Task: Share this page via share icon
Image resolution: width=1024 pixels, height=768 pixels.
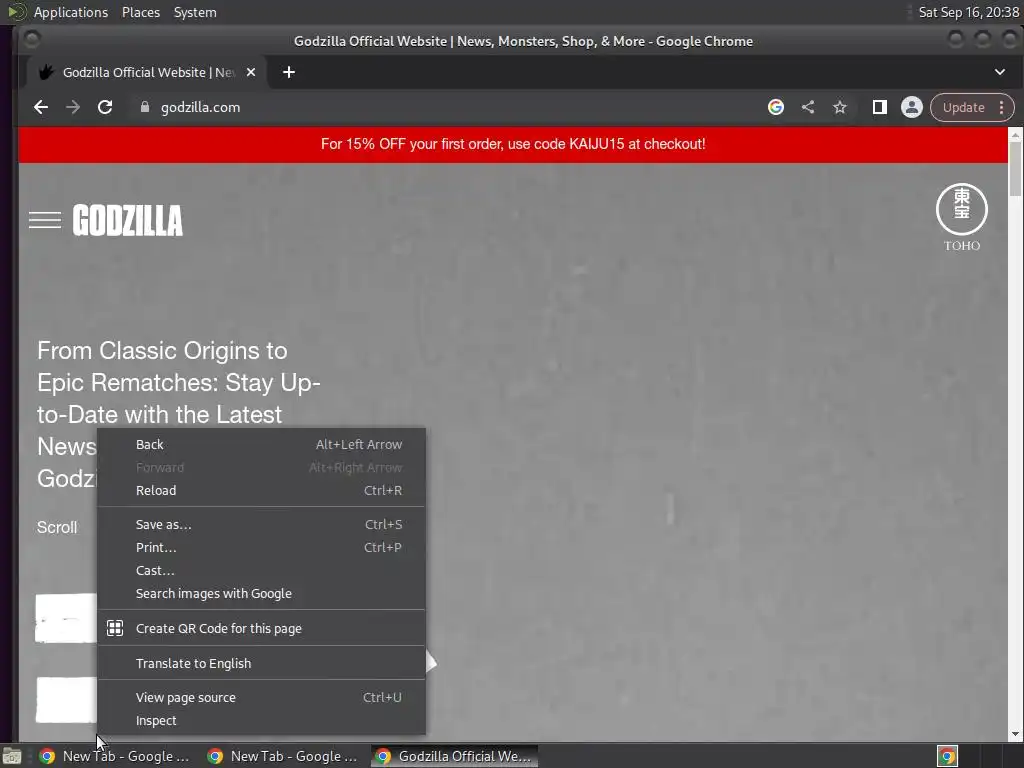Action: [x=808, y=107]
